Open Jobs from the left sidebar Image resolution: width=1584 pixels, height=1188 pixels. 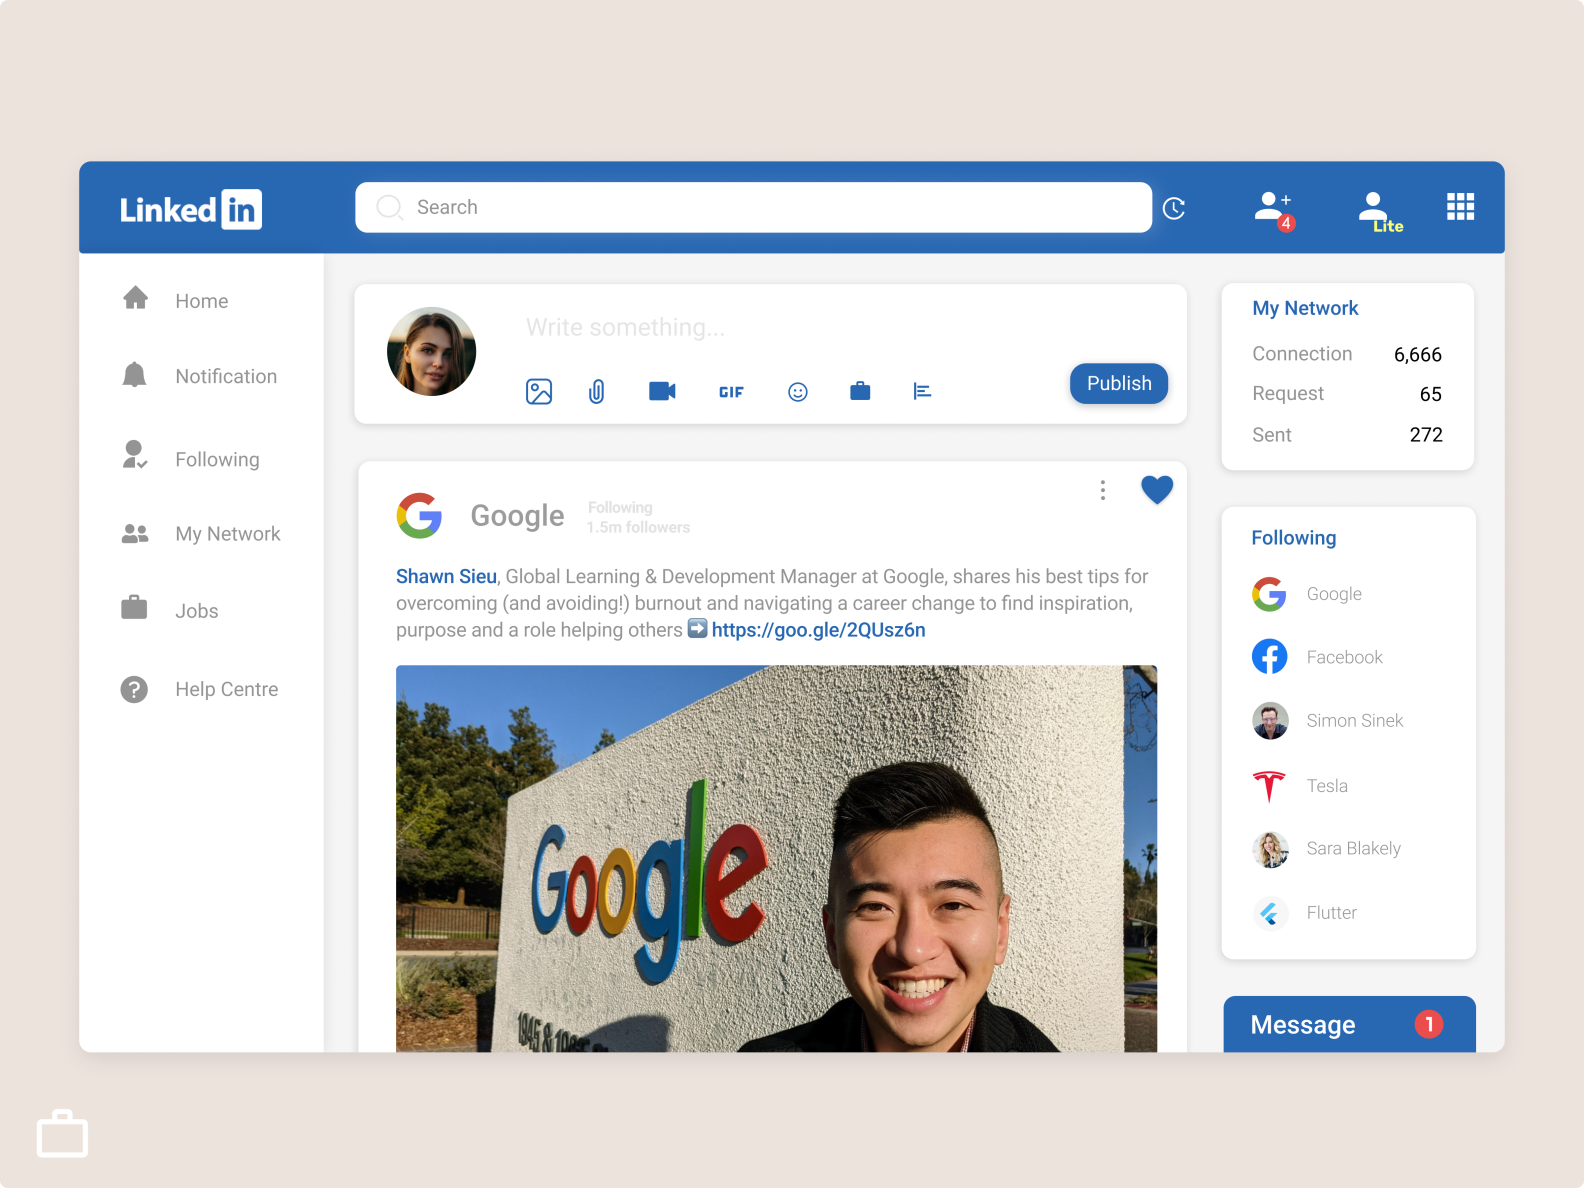pyautogui.click(x=196, y=611)
